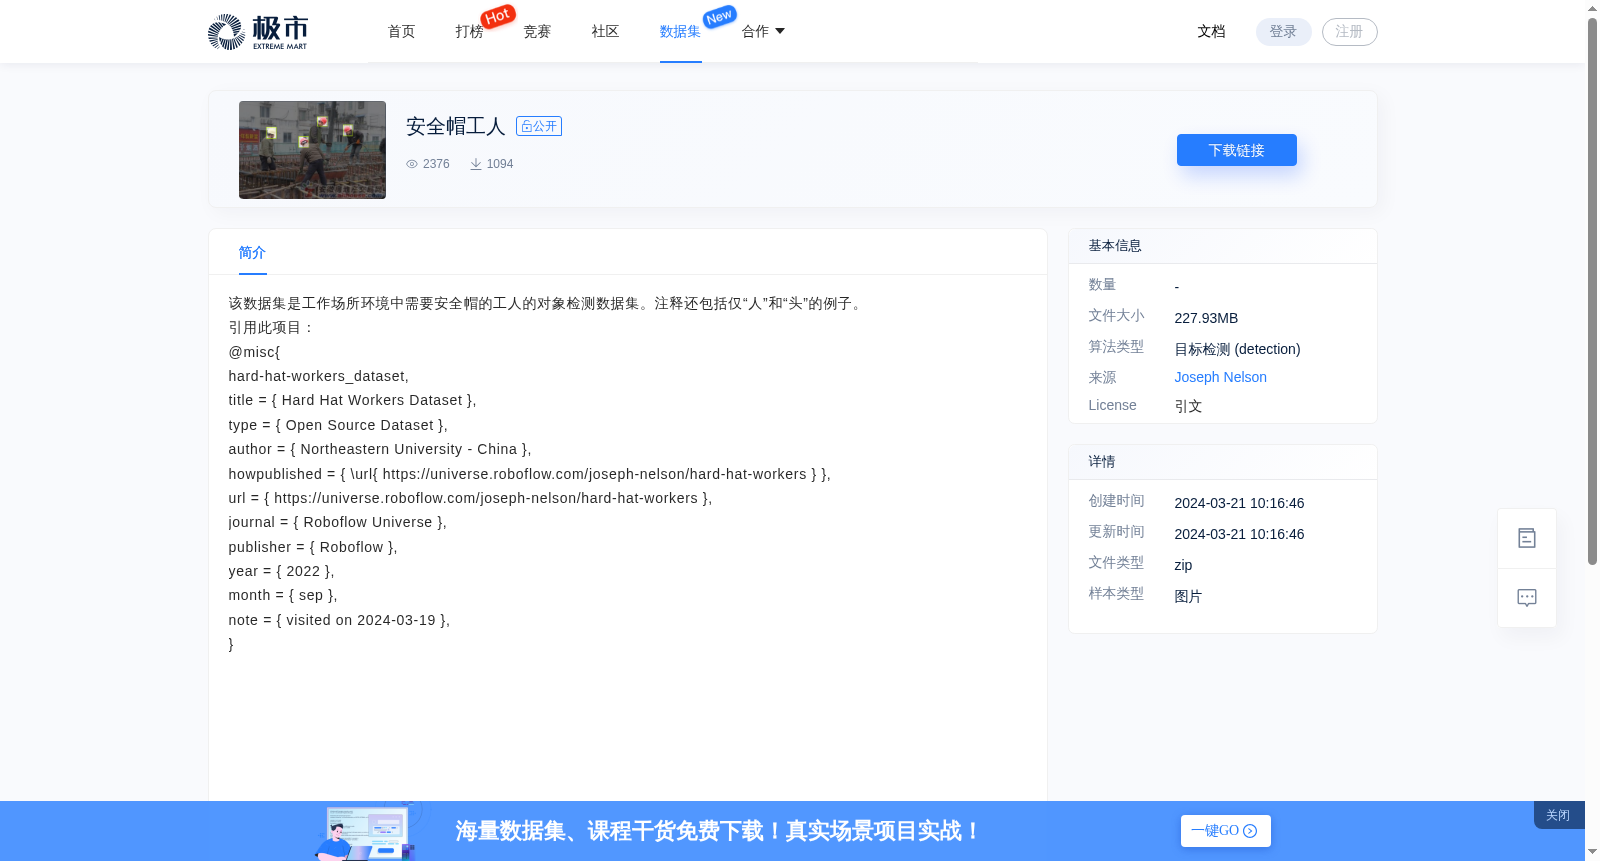The height and width of the screenshot is (861, 1600).
Task: Expand the 合作 dropdown menu
Action: coord(763,32)
